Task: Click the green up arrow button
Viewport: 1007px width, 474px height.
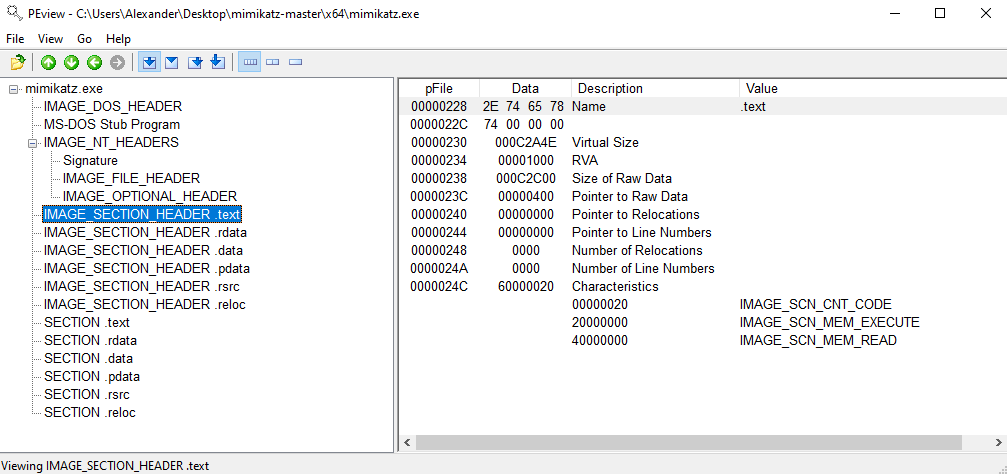Action: pyautogui.click(x=48, y=62)
